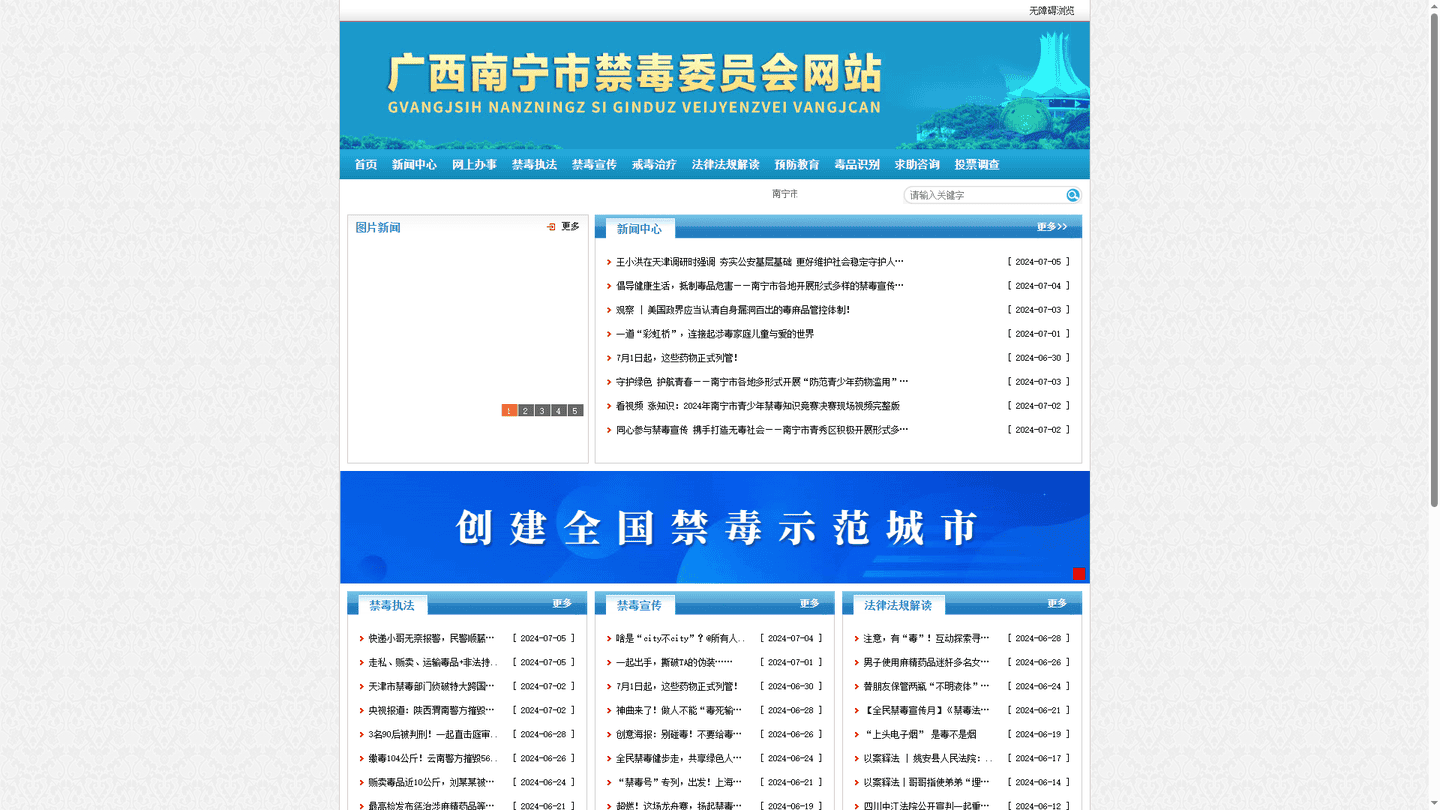Open the article 以案释法 | 姚安县人民法院

tap(928, 758)
